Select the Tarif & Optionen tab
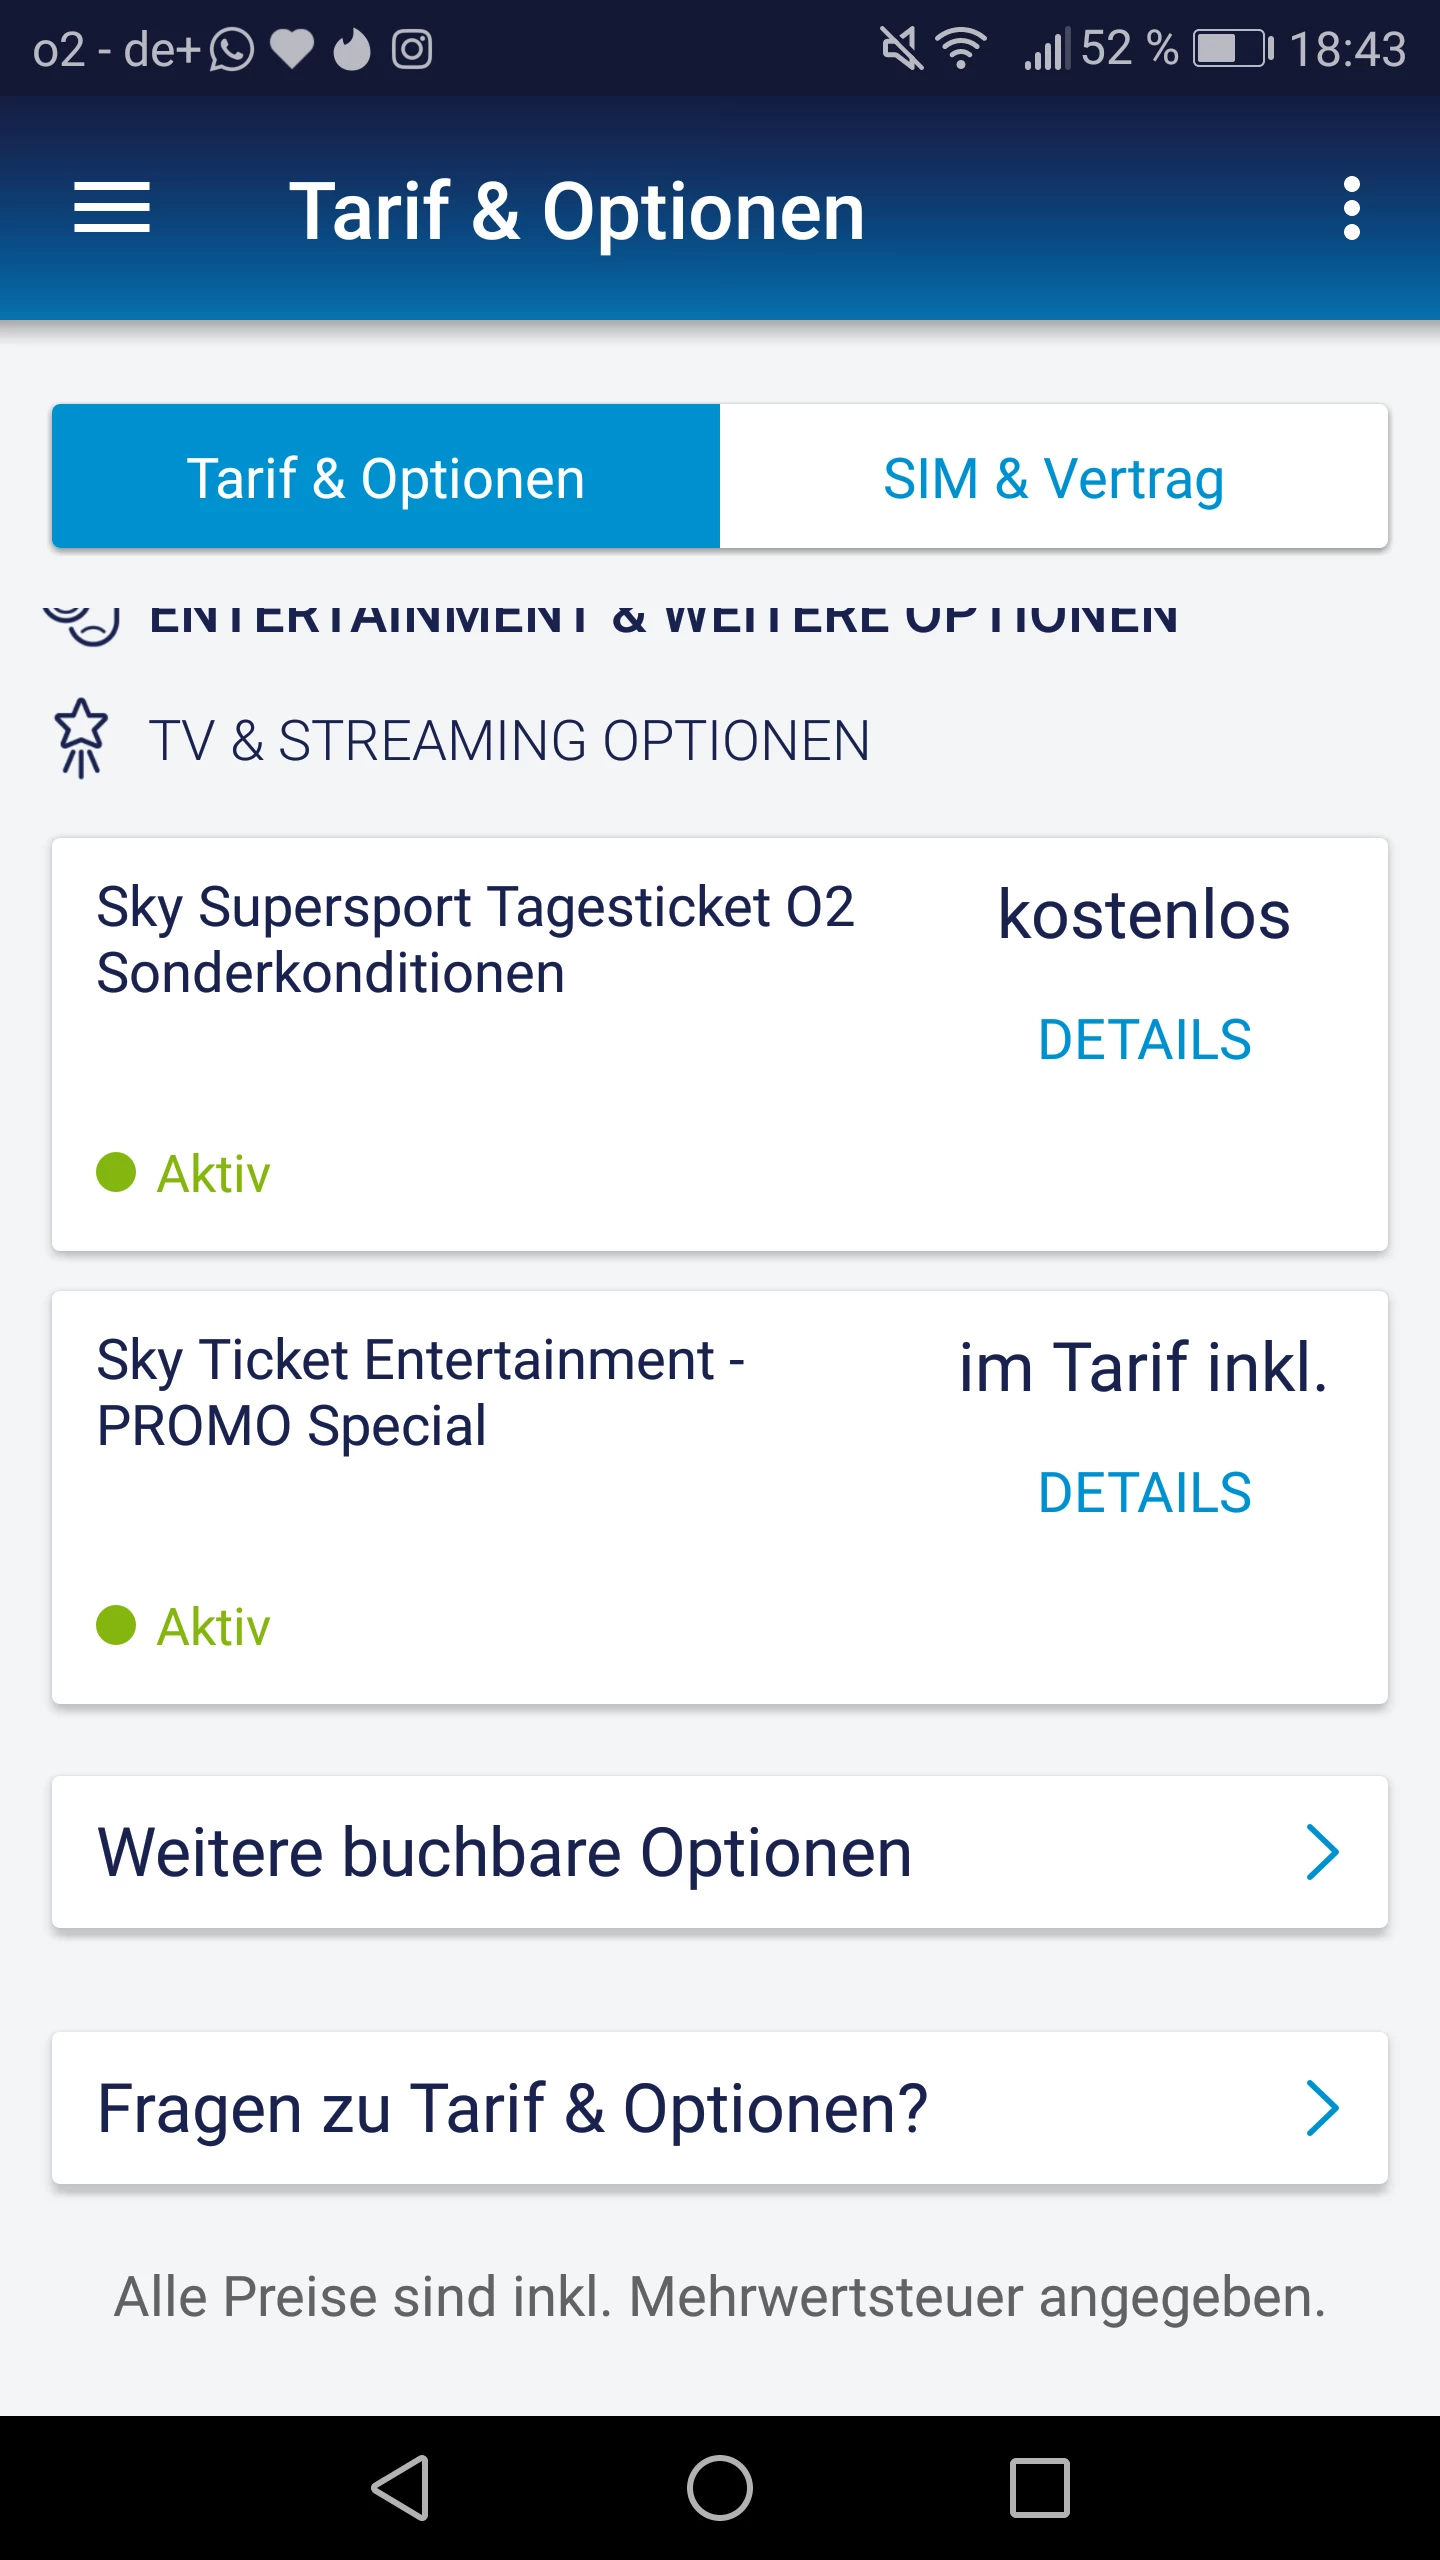Screen dimensions: 1440x2560 (386, 477)
